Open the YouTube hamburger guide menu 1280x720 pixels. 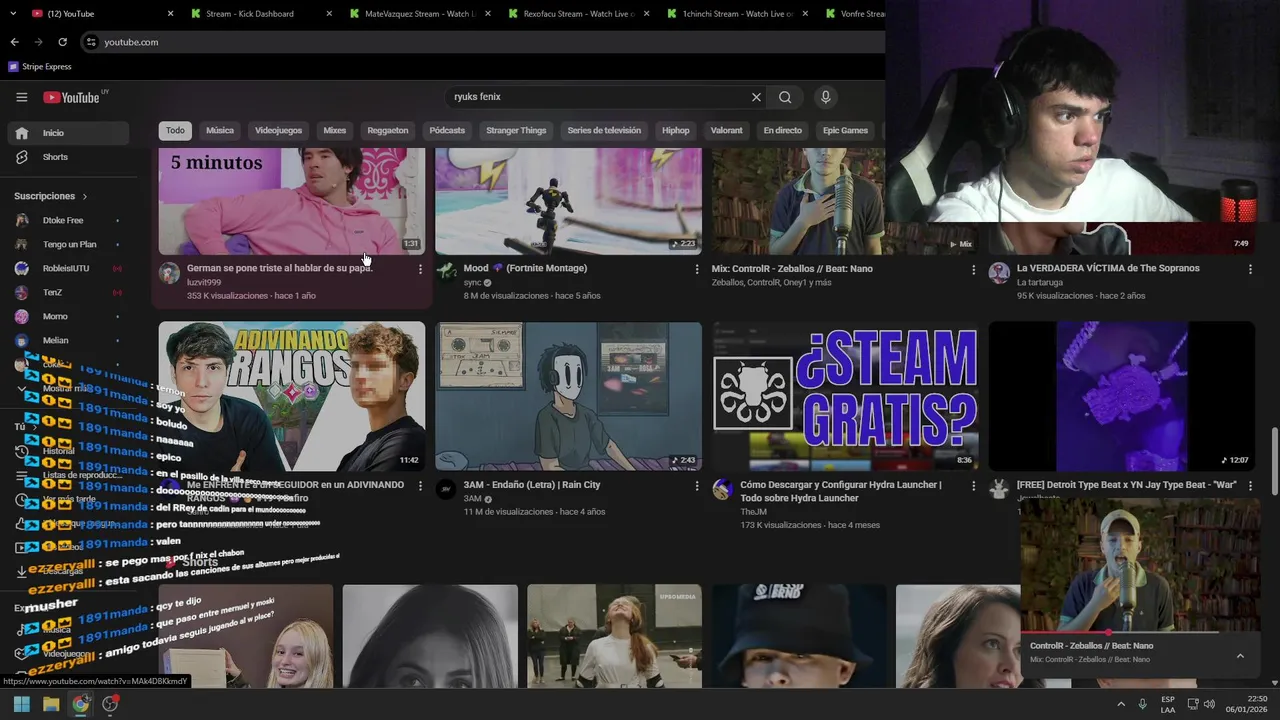(x=21, y=97)
